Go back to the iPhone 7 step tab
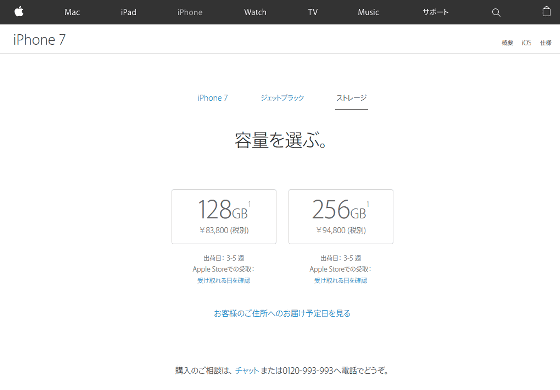 pyautogui.click(x=212, y=98)
